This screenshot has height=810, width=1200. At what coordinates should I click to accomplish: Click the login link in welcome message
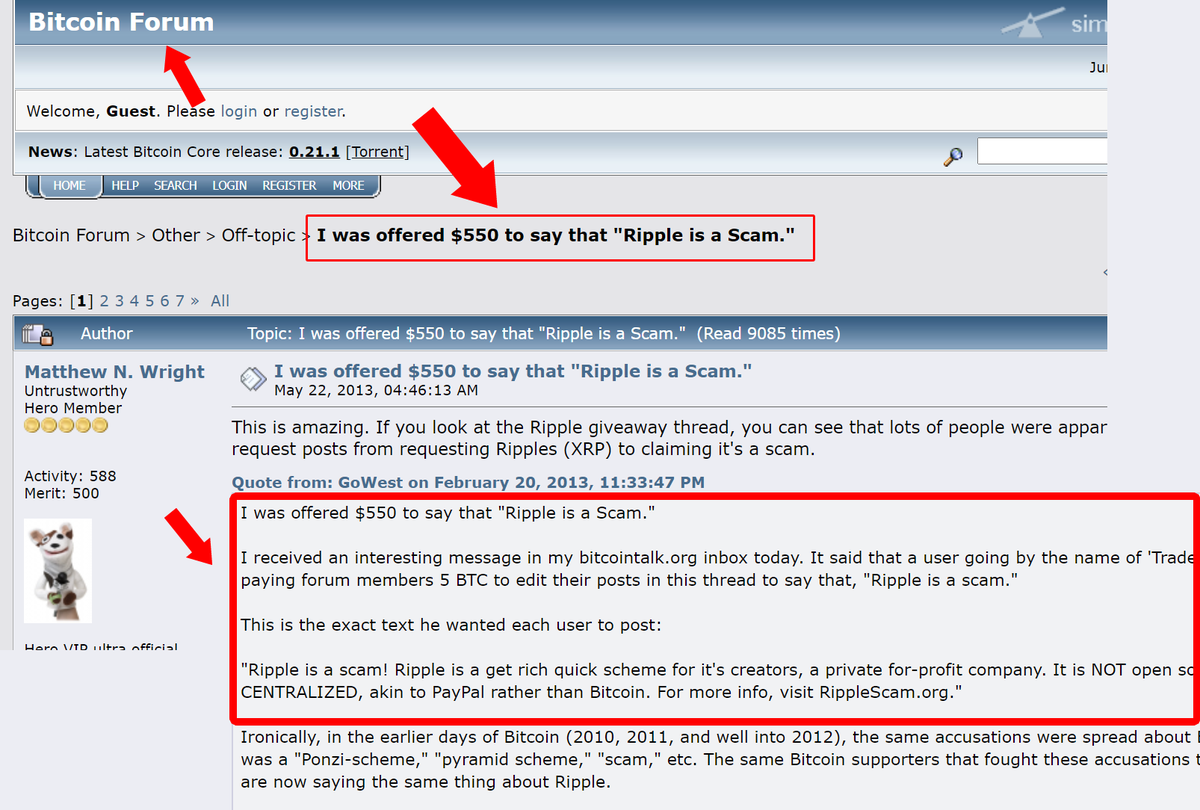click(x=239, y=111)
